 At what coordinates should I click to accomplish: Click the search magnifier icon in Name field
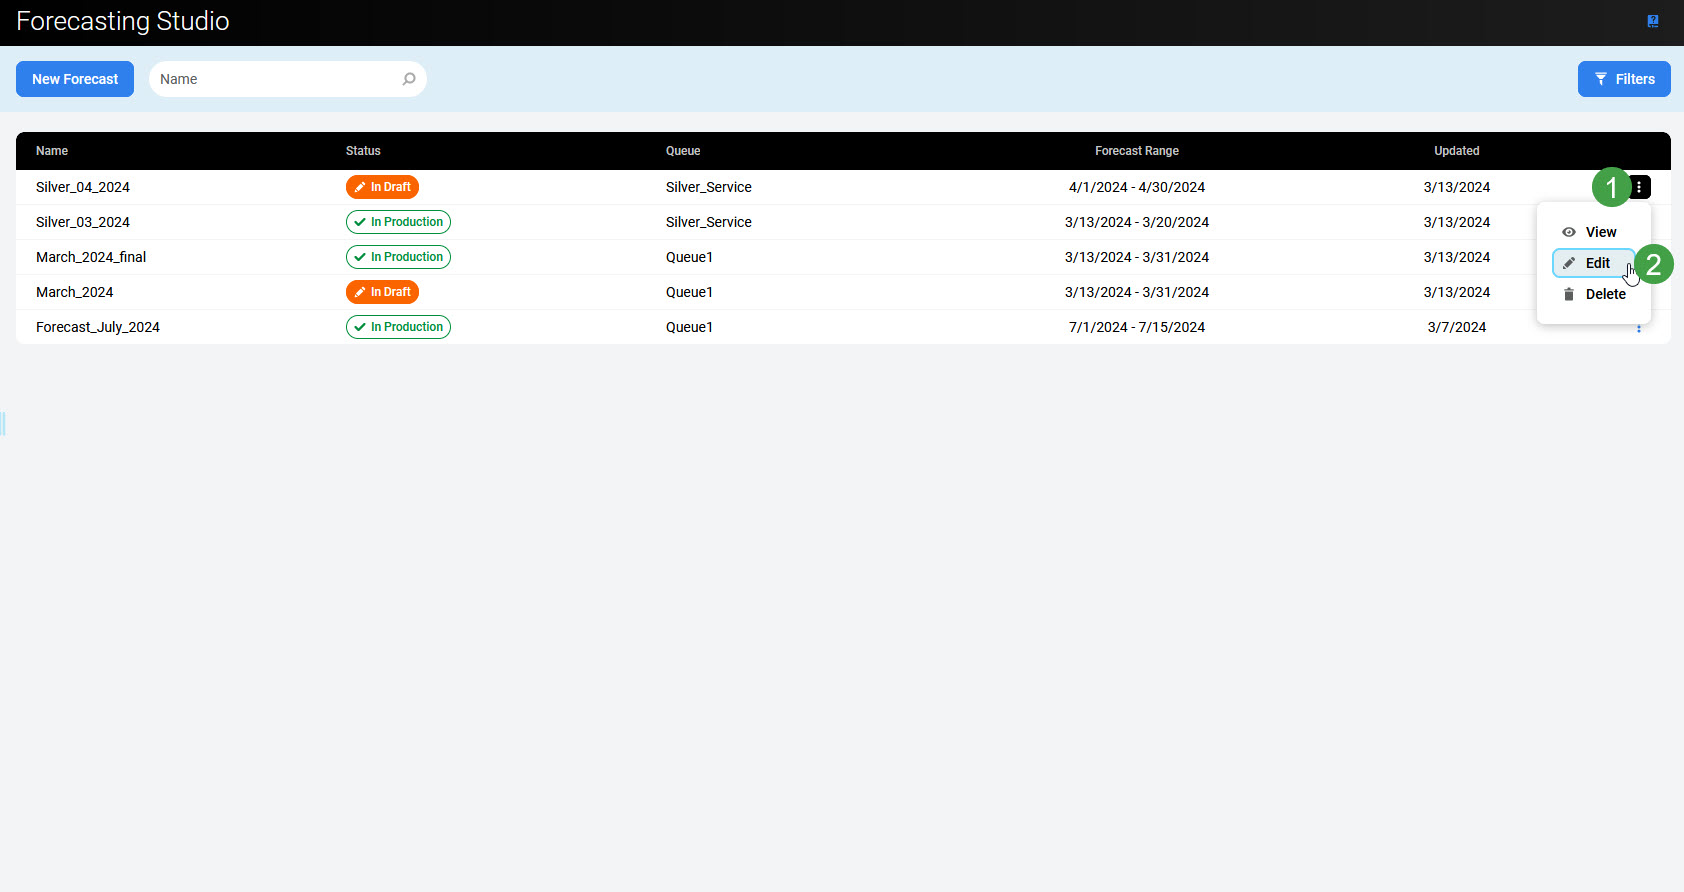[409, 79]
